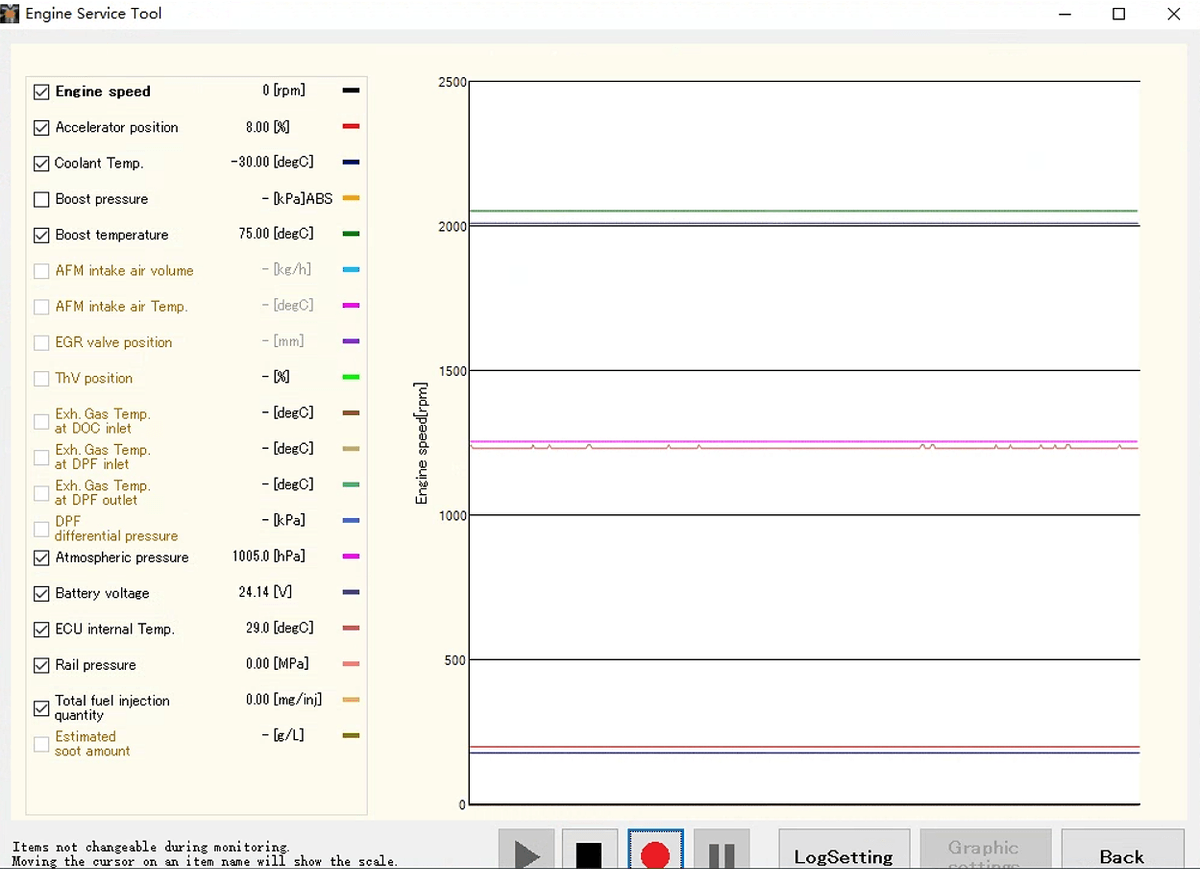The image size is (1200, 869).
Task: Maximize the Engine Service Tool window
Action: pos(1119,14)
